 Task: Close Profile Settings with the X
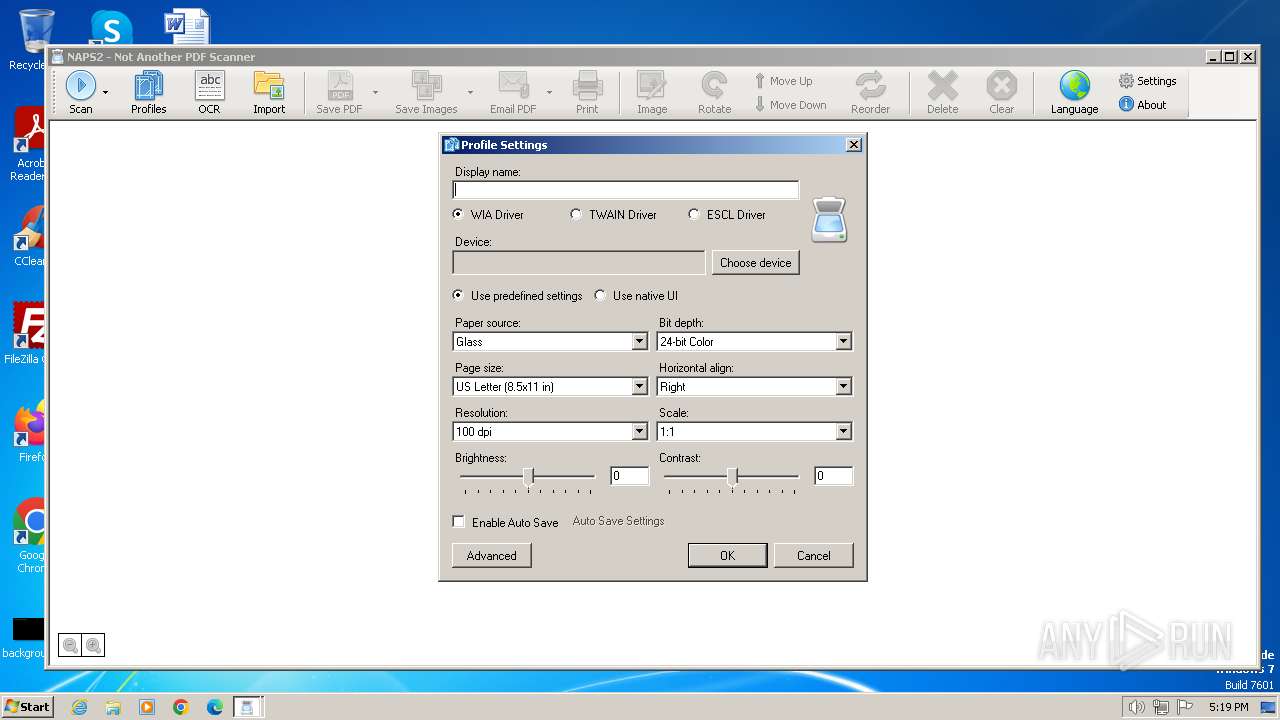[854, 145]
